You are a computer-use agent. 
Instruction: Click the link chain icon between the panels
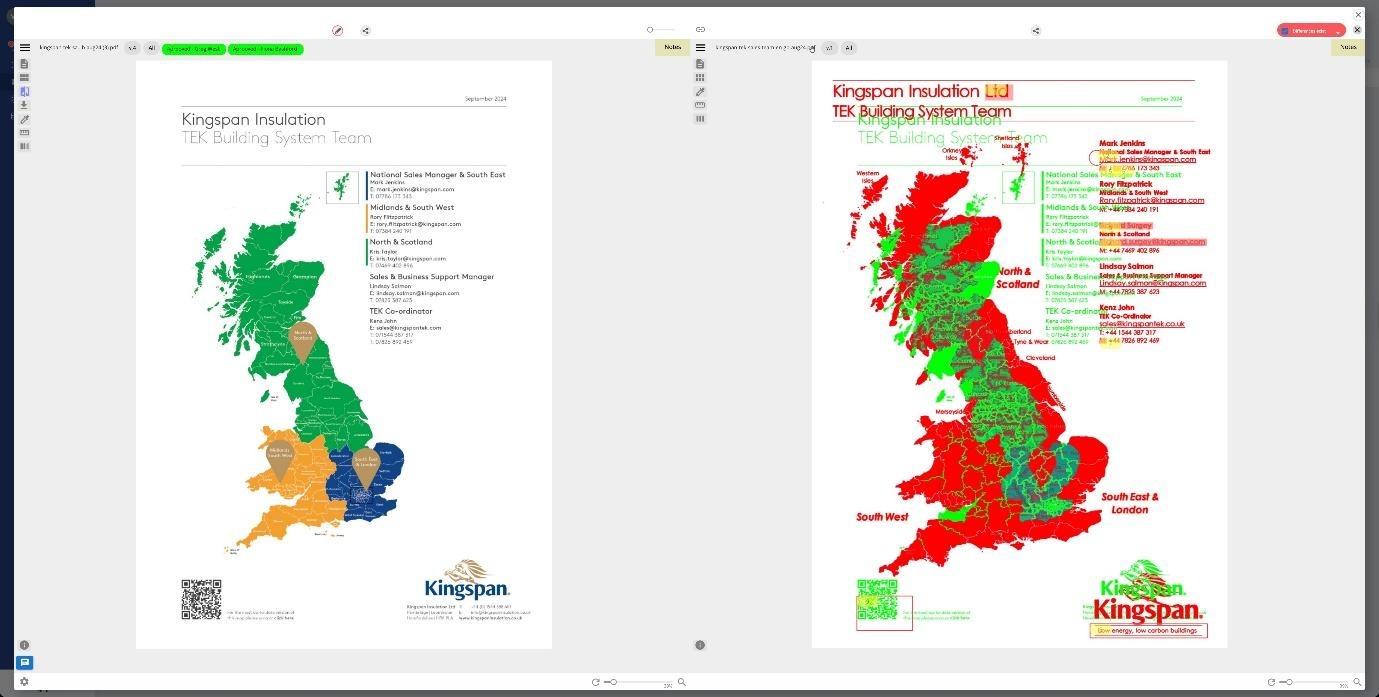(700, 30)
